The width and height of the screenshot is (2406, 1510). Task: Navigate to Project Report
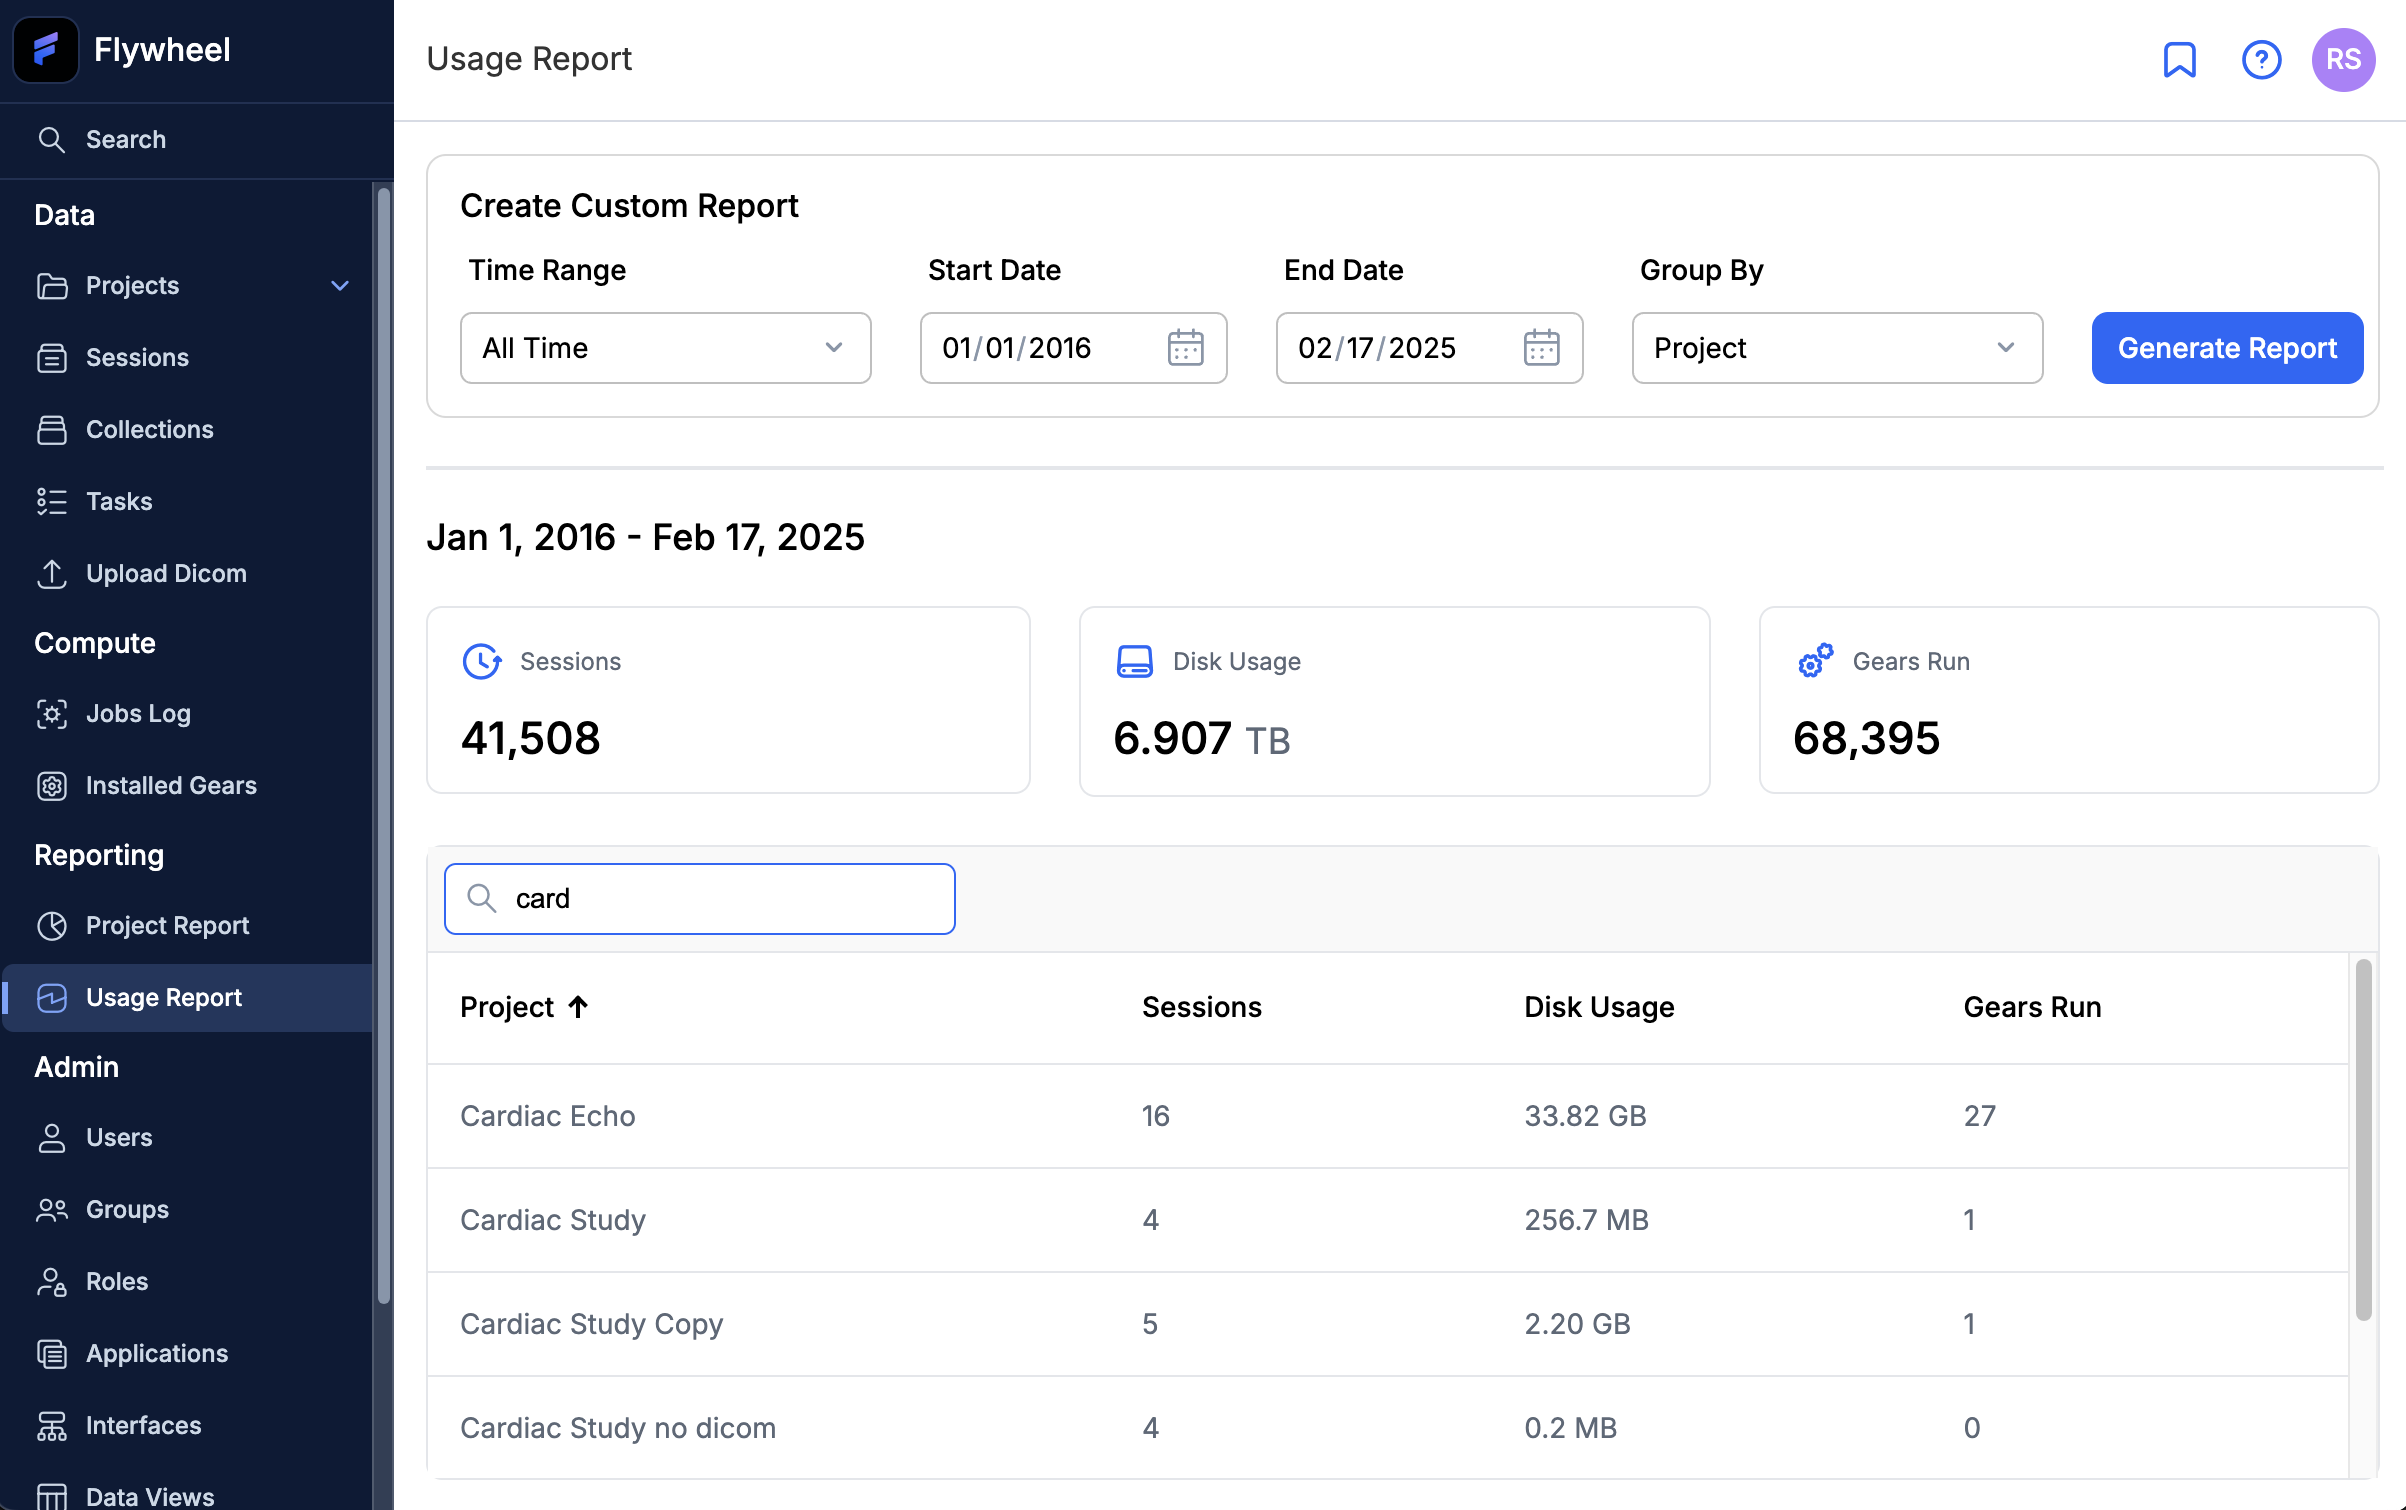(168, 926)
